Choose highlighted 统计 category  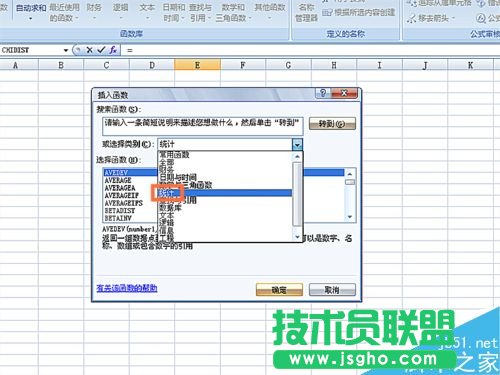pos(225,193)
